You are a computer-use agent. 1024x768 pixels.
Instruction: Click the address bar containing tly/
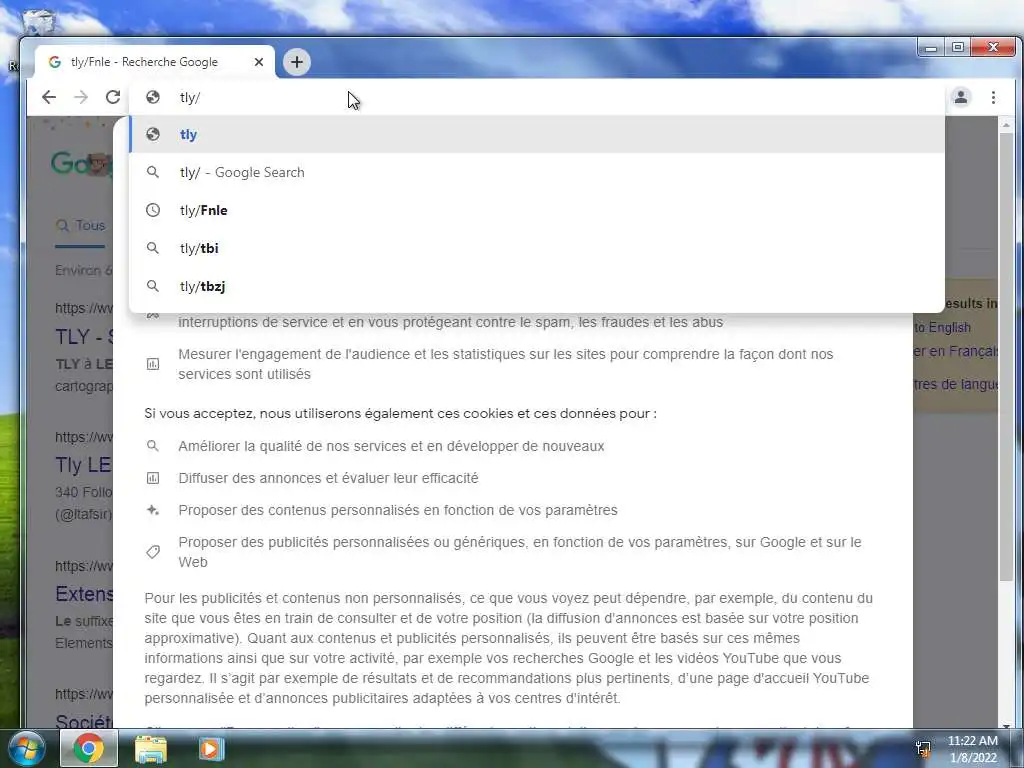(536, 97)
